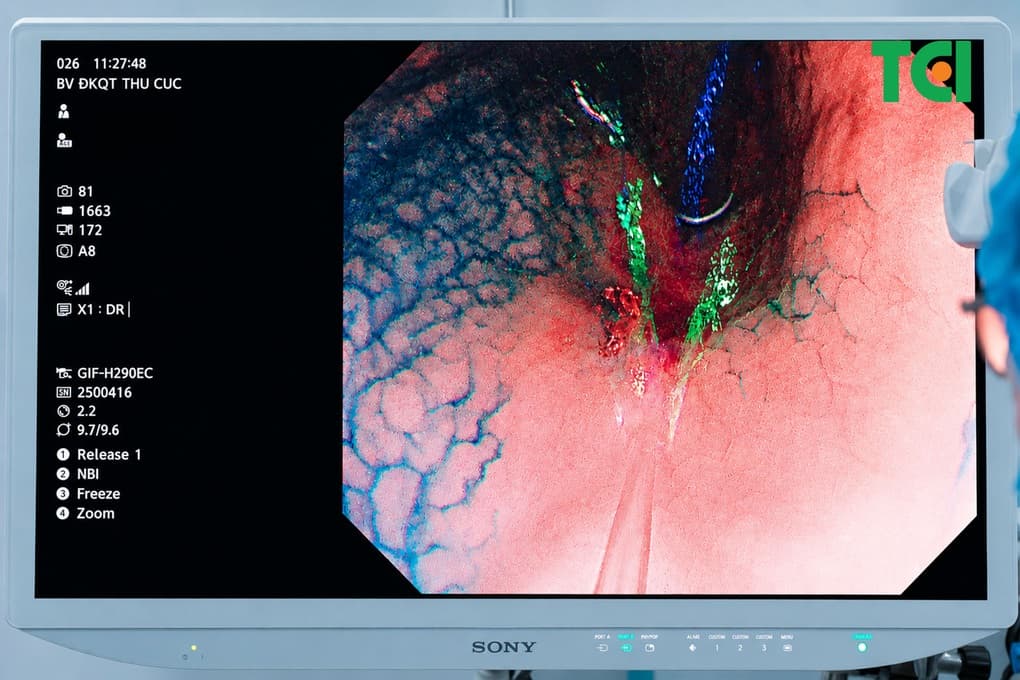
Task: Tap the CUSTOM 2 monitor button
Action: pyautogui.click(x=740, y=648)
